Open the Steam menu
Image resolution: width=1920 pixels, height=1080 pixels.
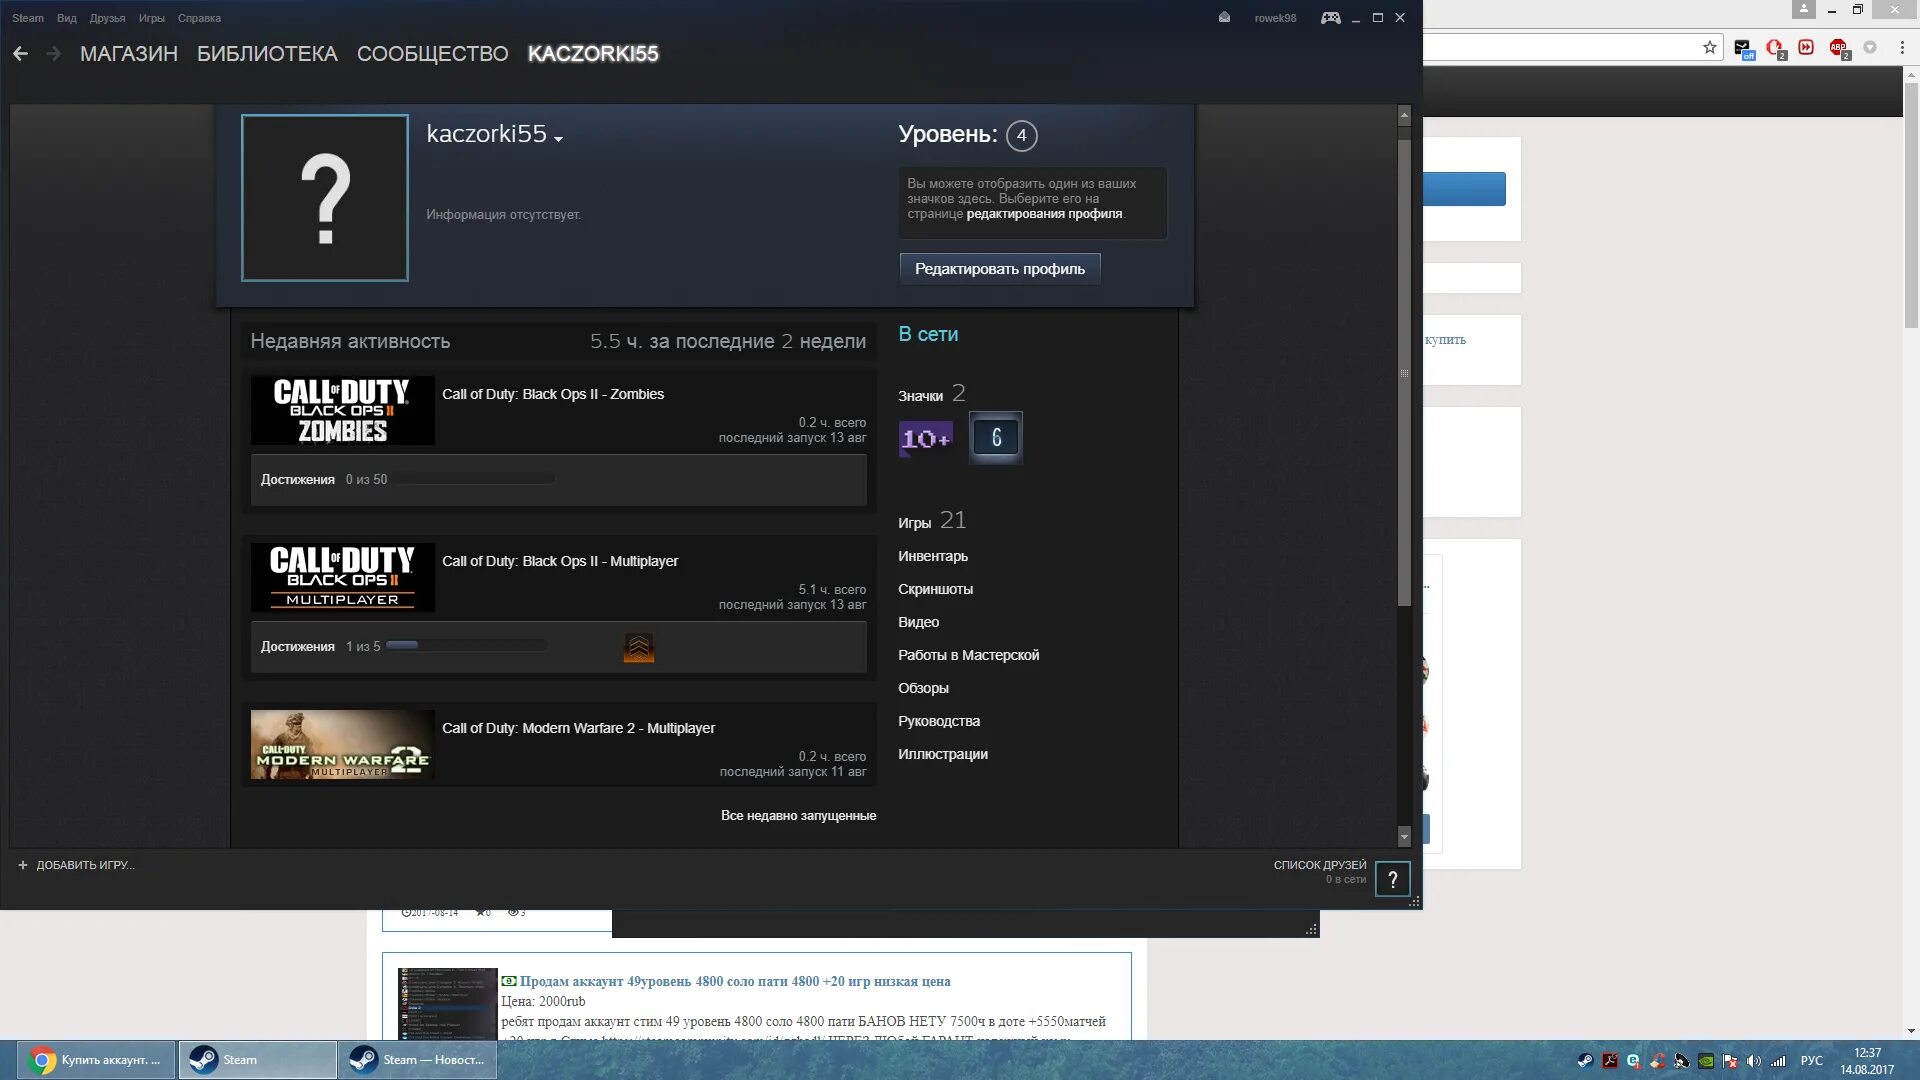pyautogui.click(x=28, y=18)
